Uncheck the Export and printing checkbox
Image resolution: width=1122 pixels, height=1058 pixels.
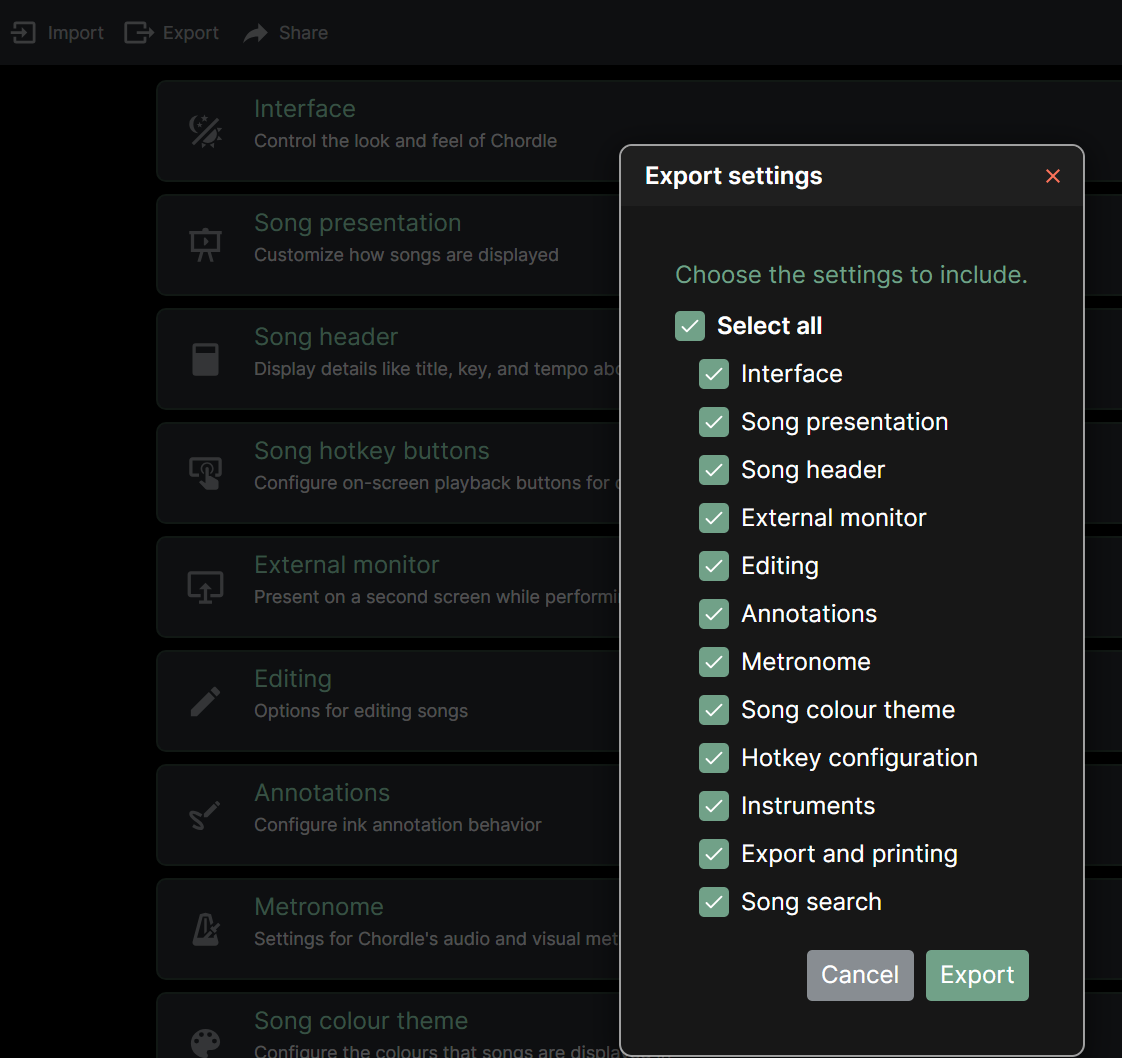pos(714,853)
